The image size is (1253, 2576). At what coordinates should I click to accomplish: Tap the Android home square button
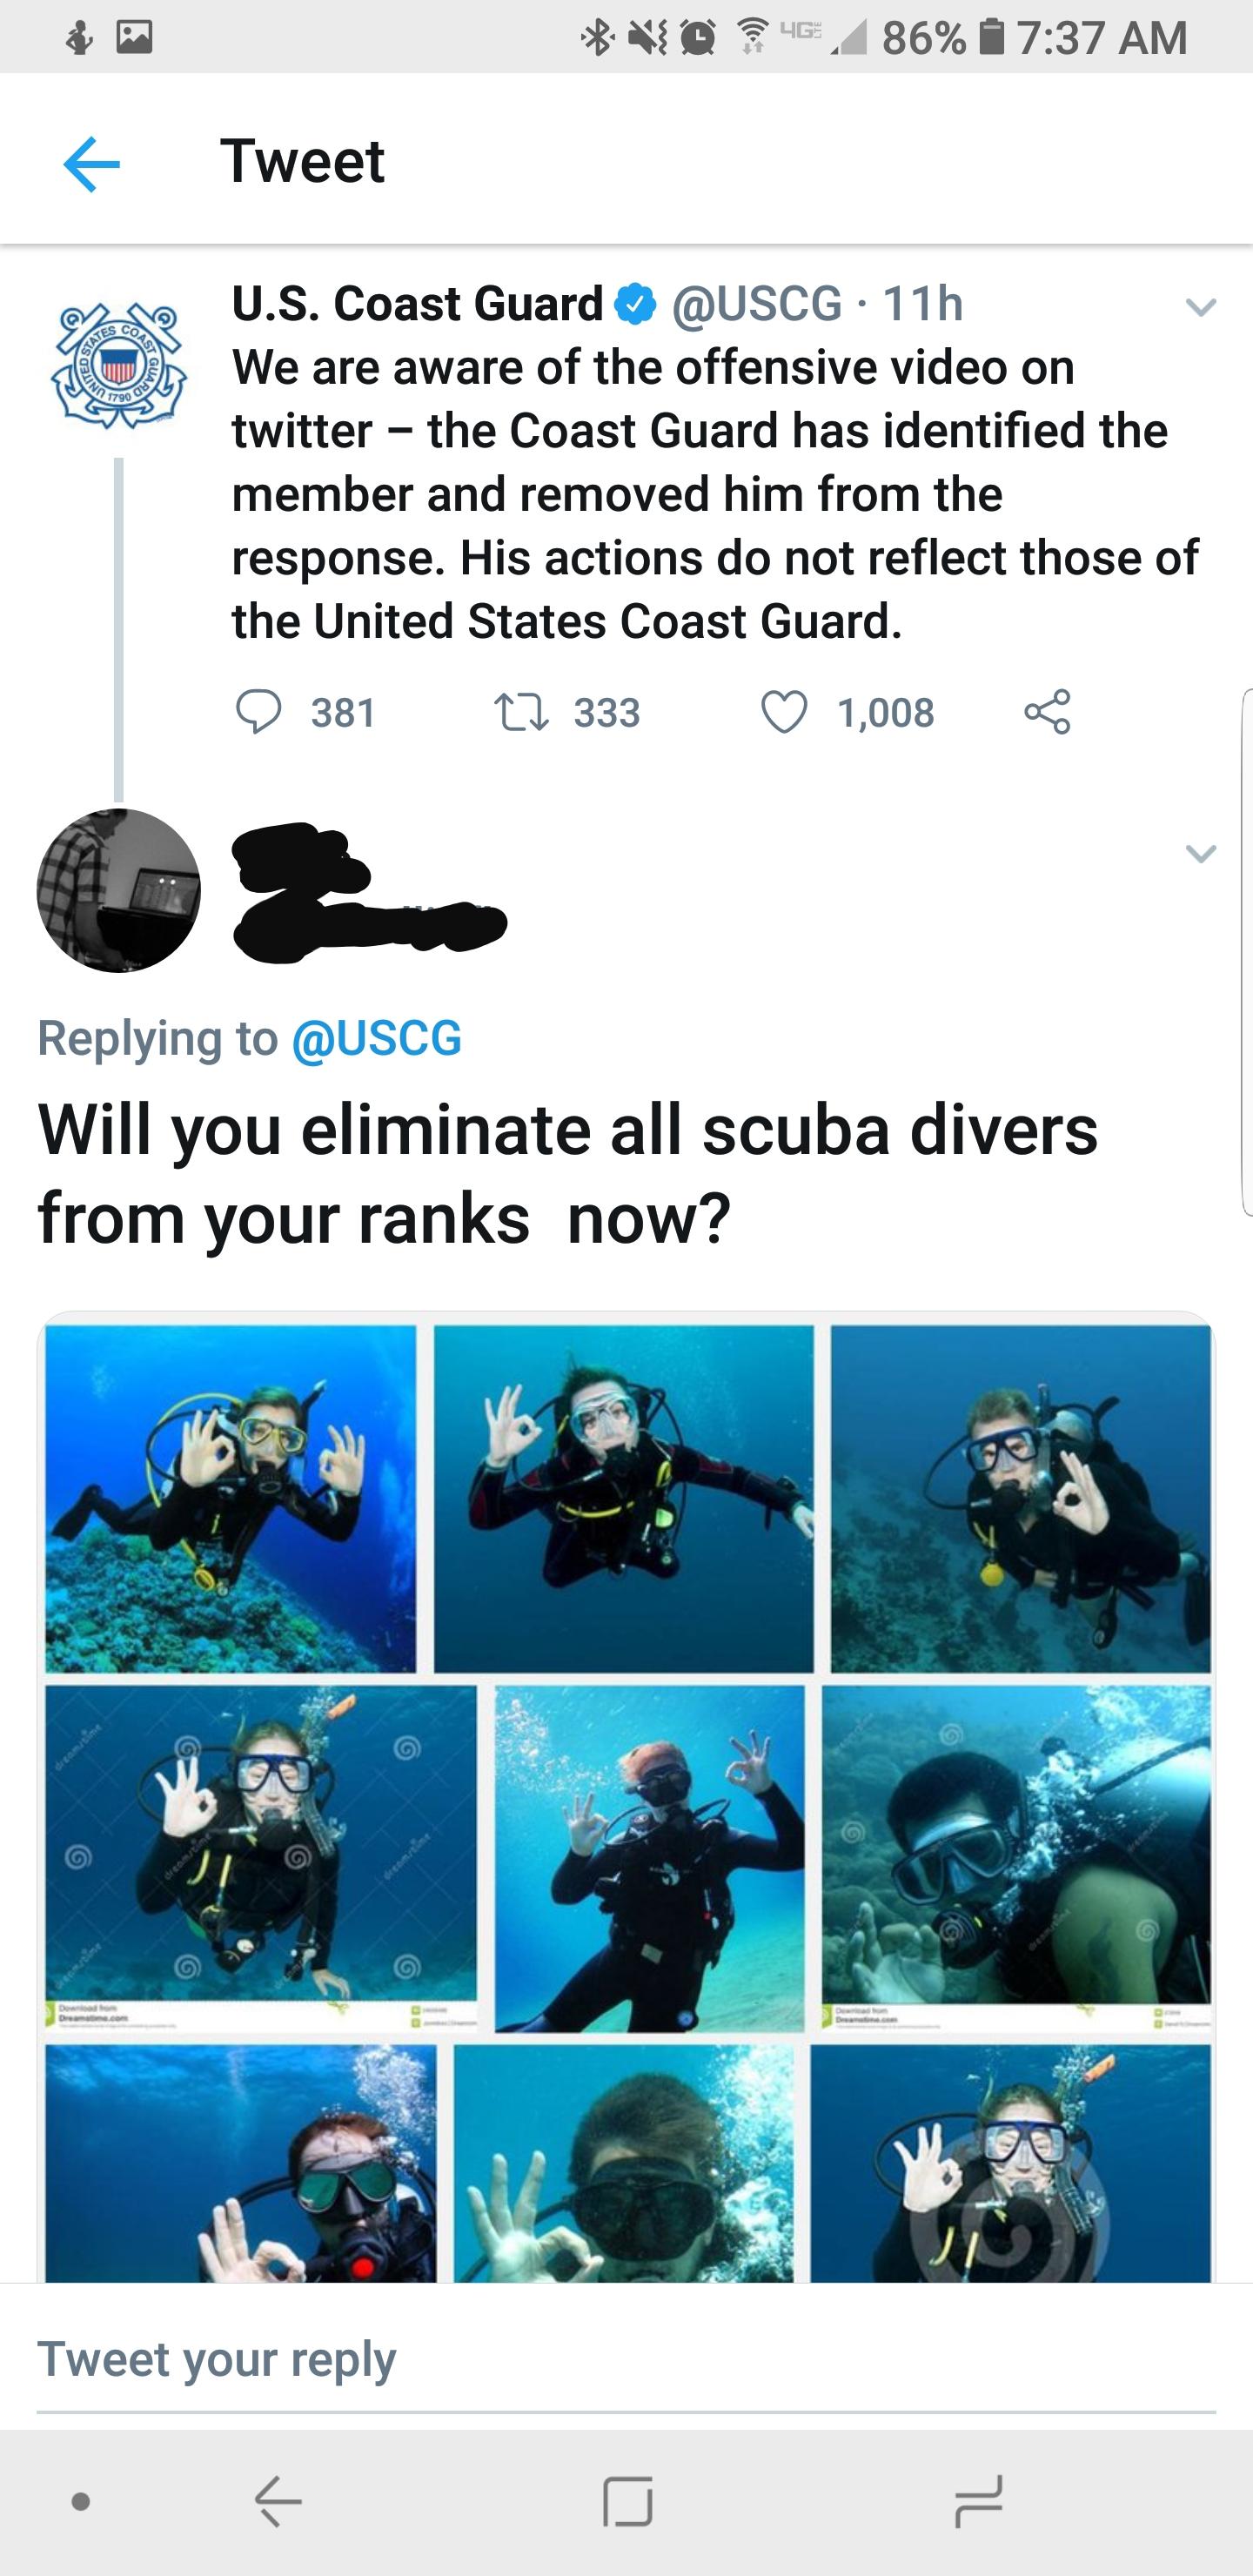(628, 2502)
